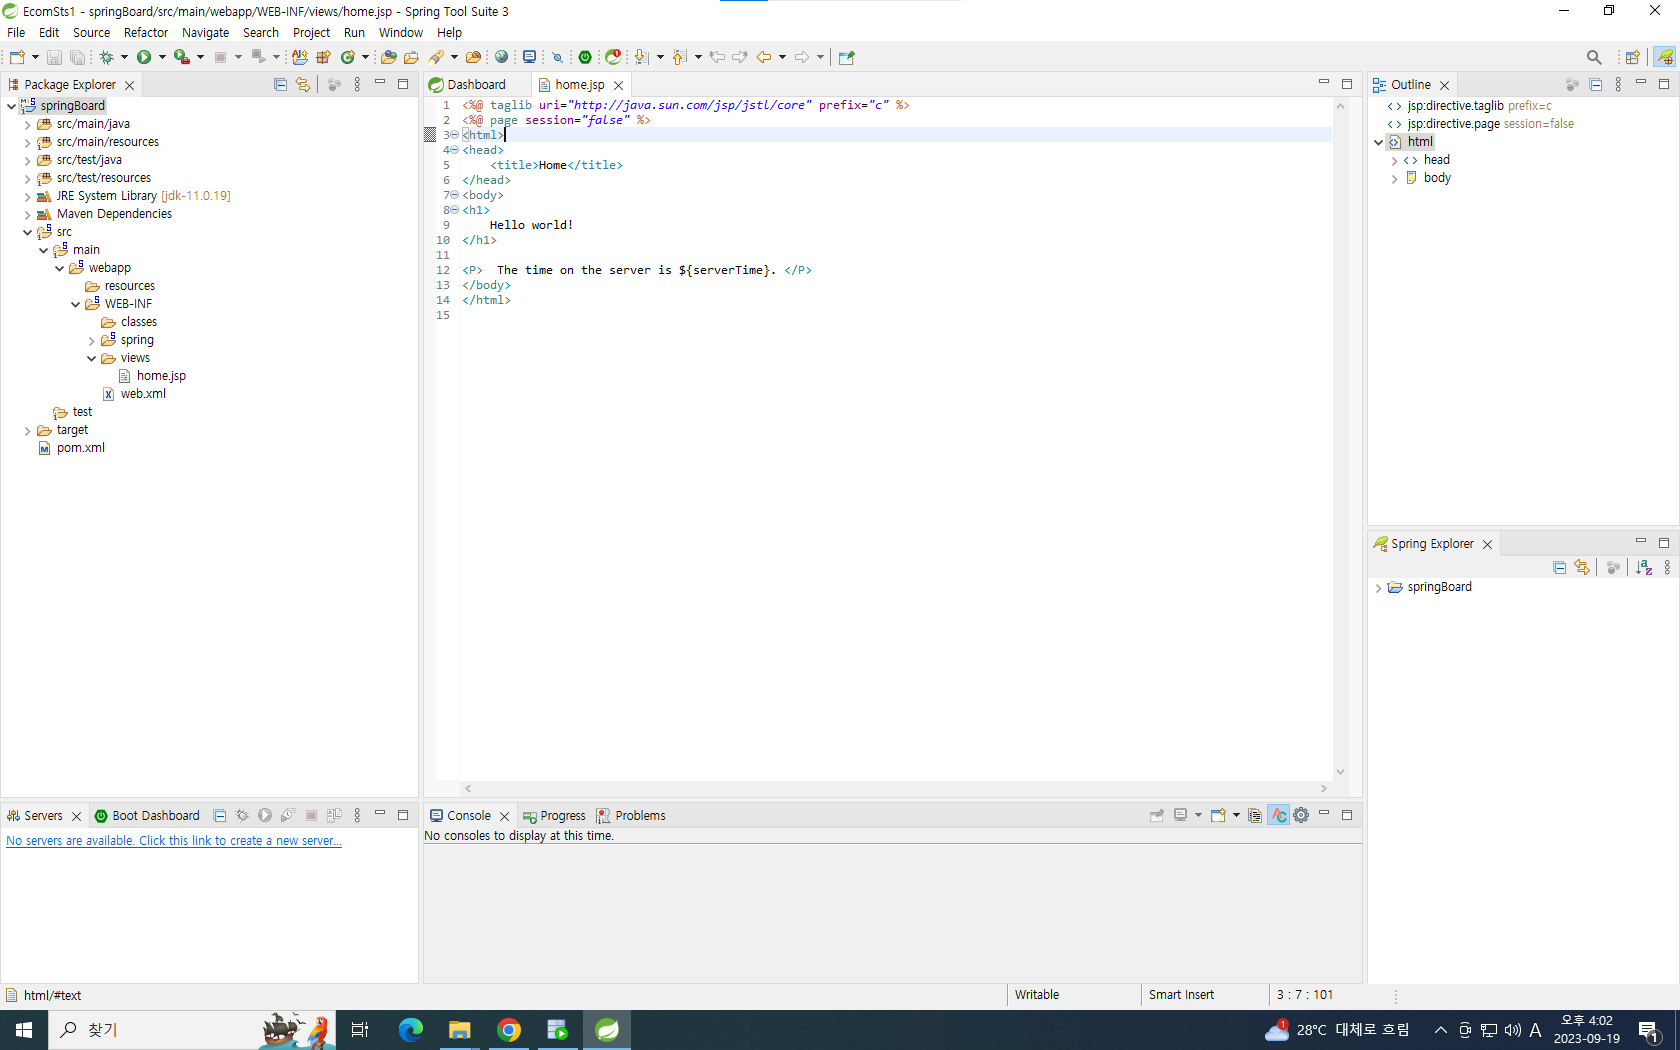1680x1050 pixels.
Task: Click the green Run button
Action: (x=144, y=57)
